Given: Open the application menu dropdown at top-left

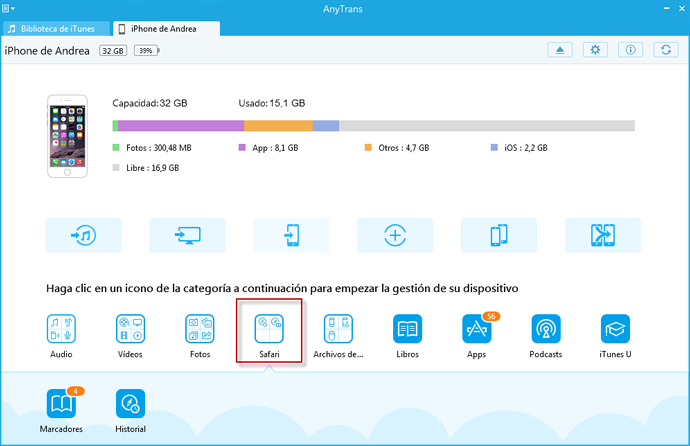Looking at the screenshot, I should point(8,8).
